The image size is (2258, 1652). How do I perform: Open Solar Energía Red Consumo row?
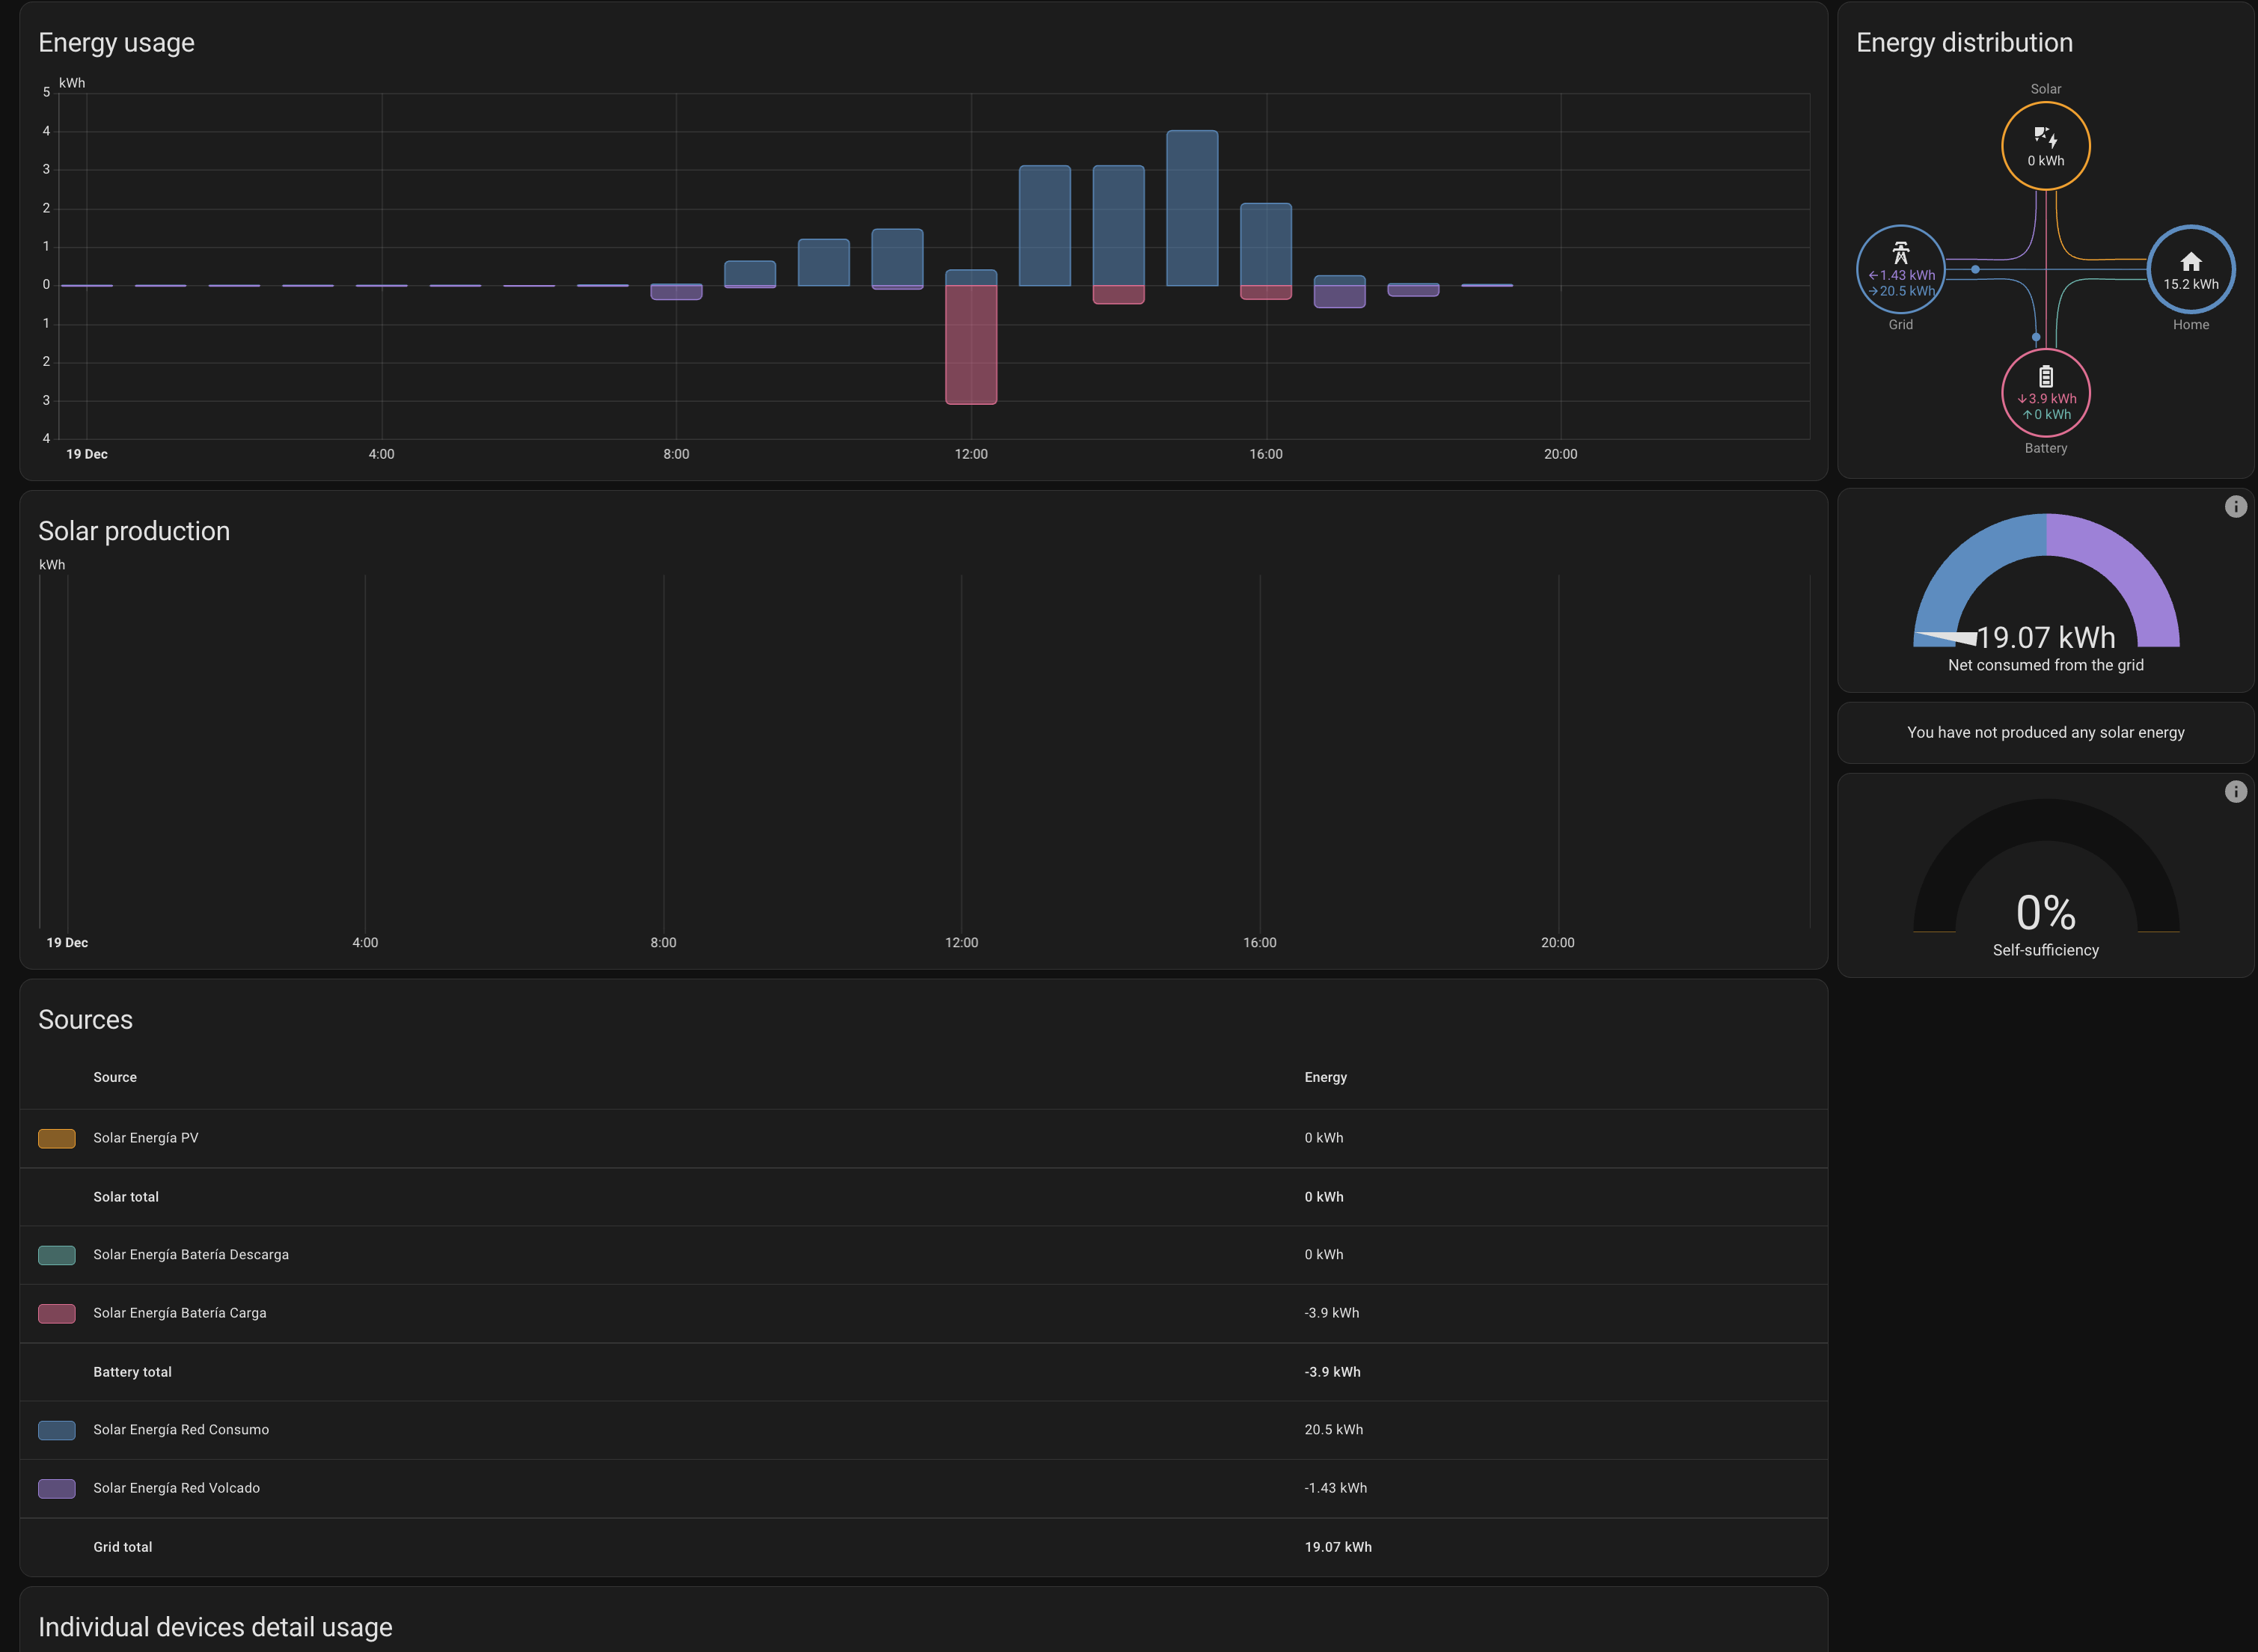(181, 1430)
